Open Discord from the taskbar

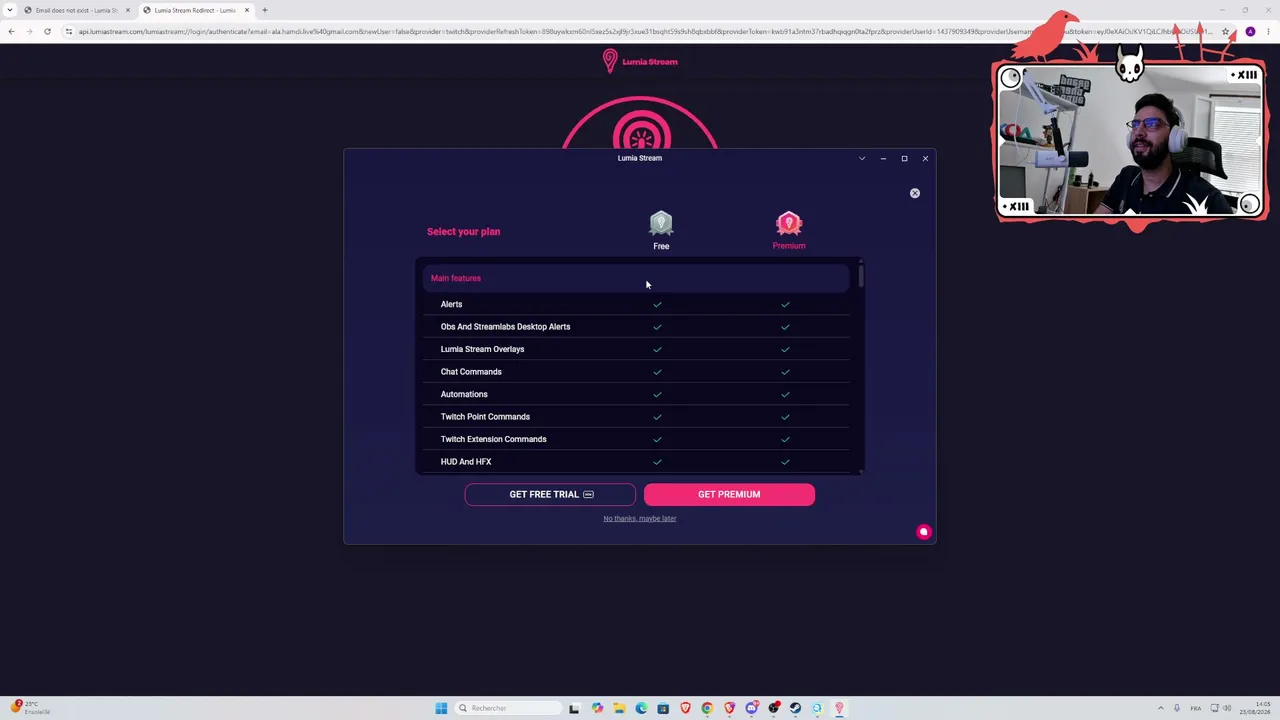(x=751, y=708)
